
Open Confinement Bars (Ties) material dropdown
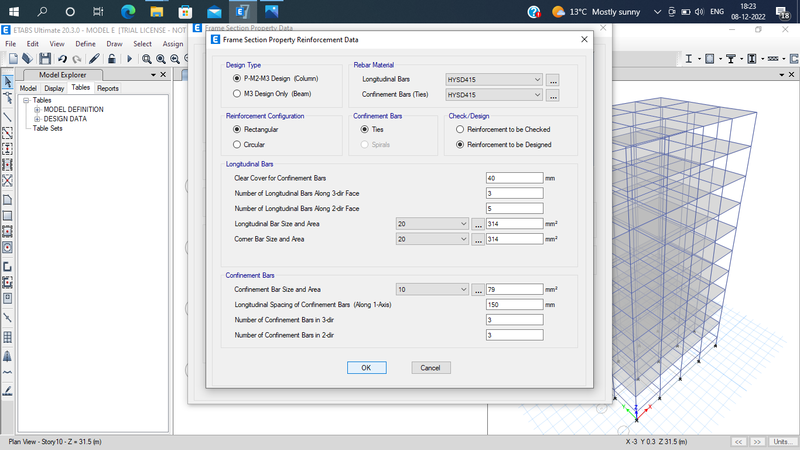(x=494, y=95)
